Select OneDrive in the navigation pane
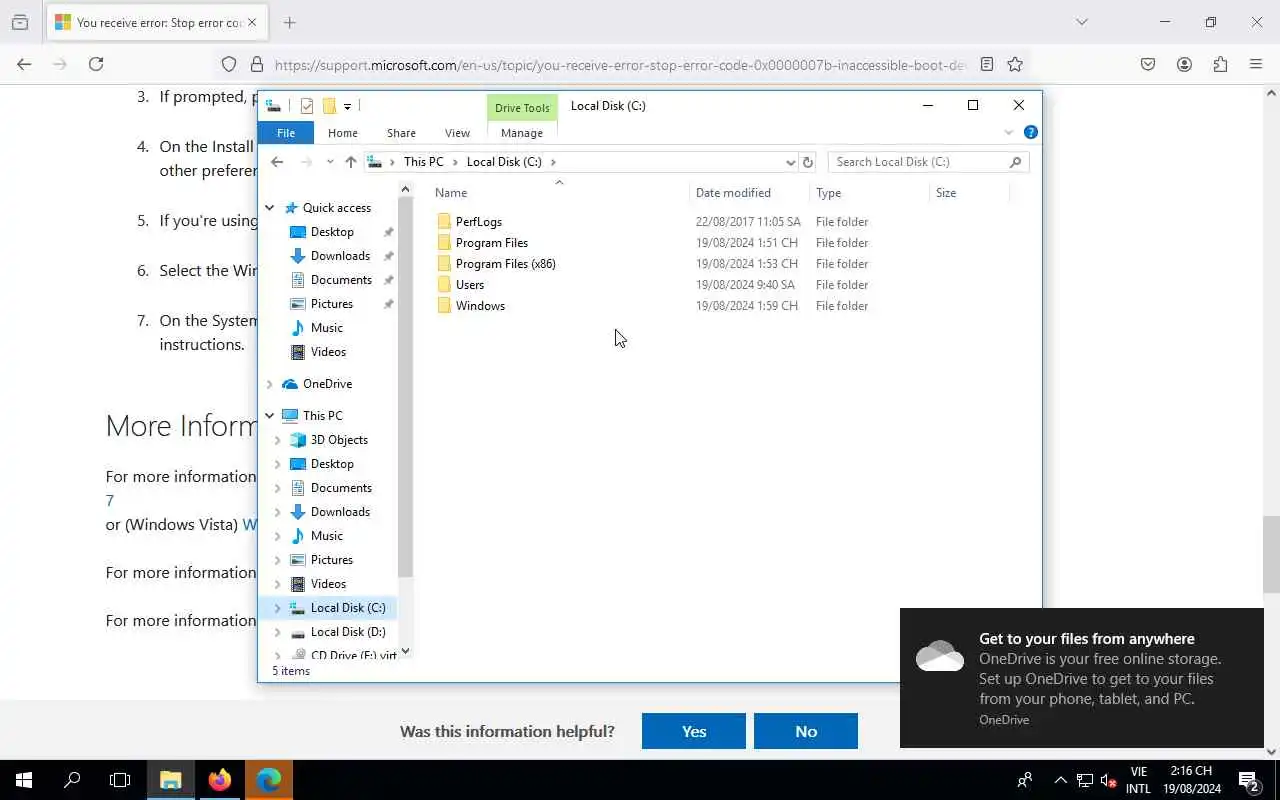 327,384
